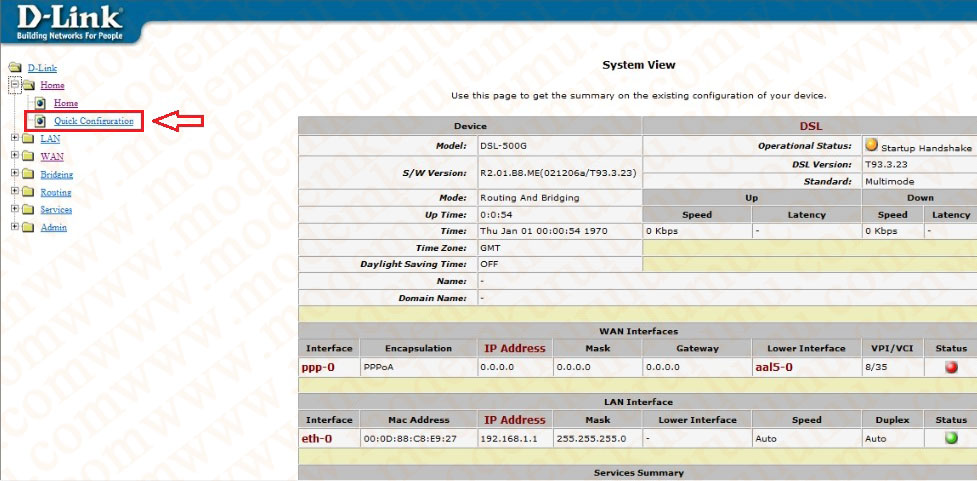Open the Routing menu link
Viewport: 977px width, 481px height.
tap(56, 193)
